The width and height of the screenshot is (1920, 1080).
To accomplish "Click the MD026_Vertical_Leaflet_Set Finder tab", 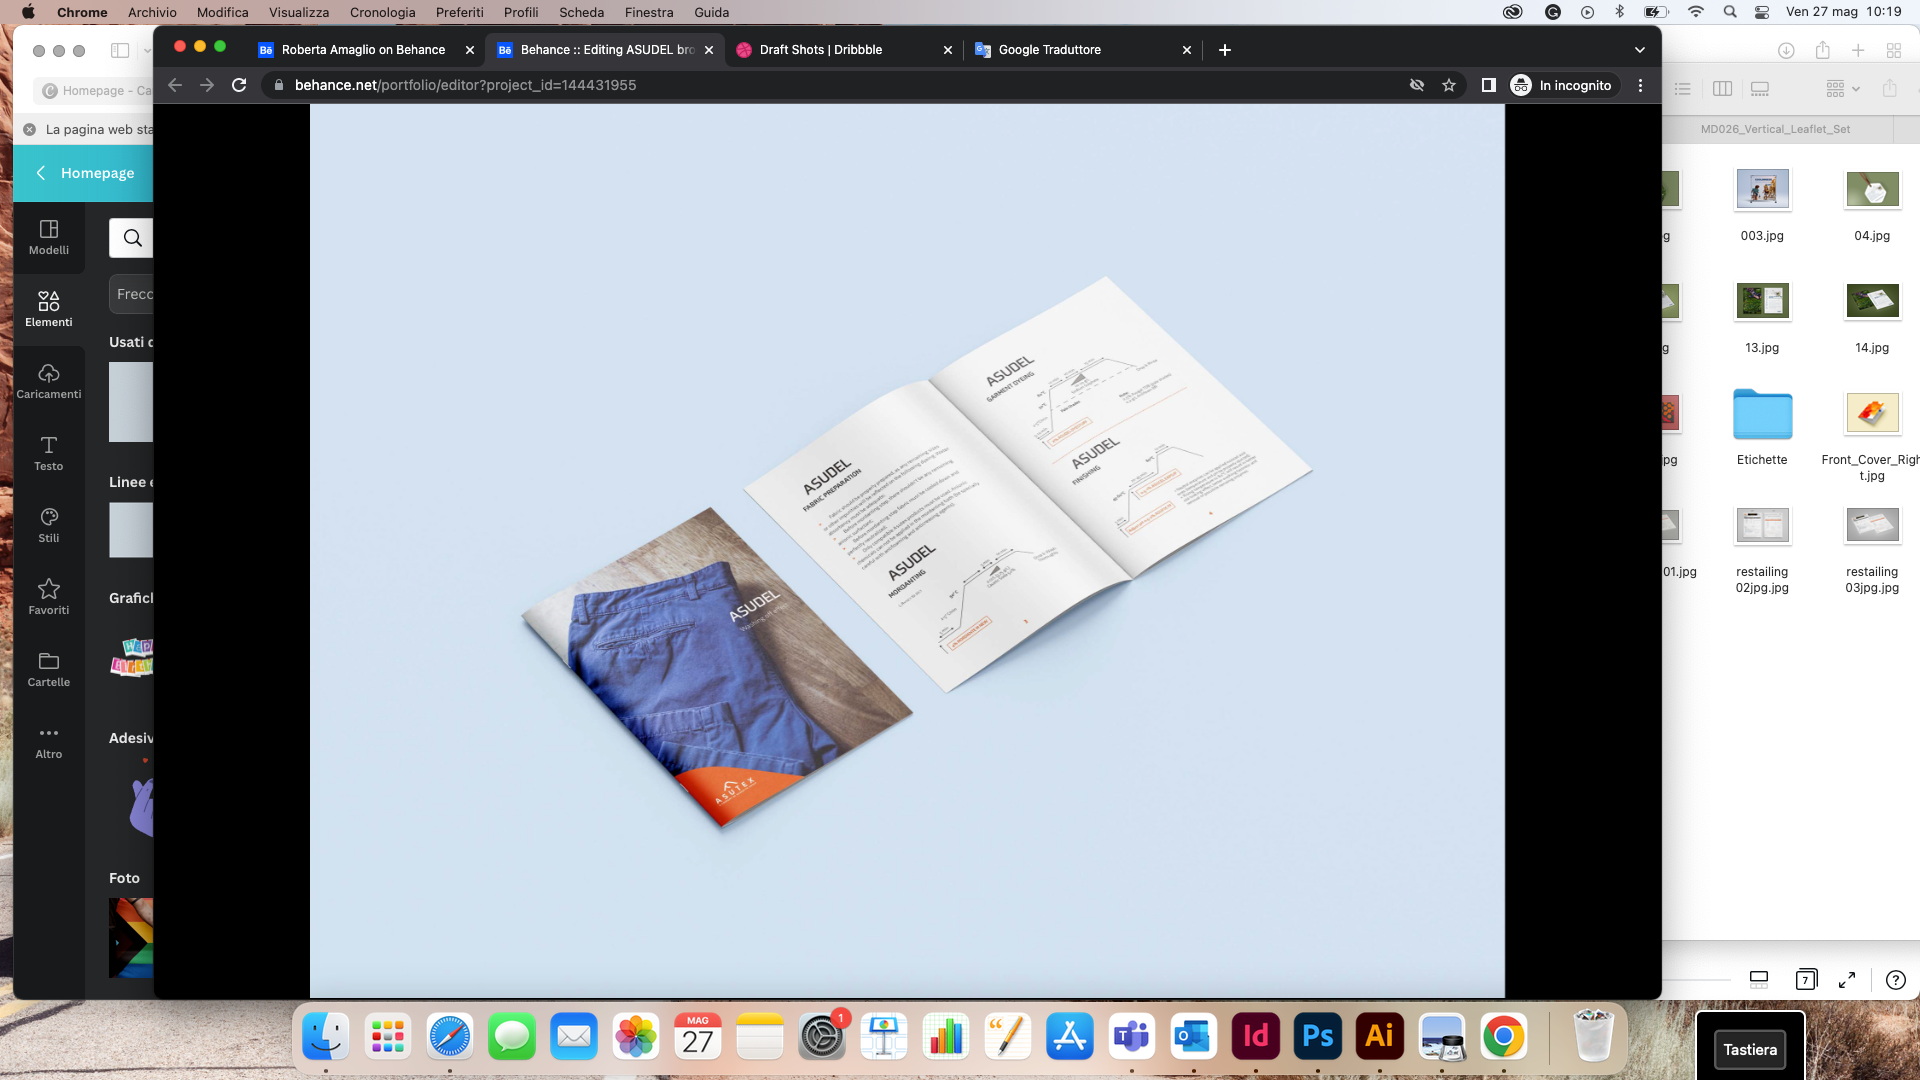I will tap(1775, 129).
